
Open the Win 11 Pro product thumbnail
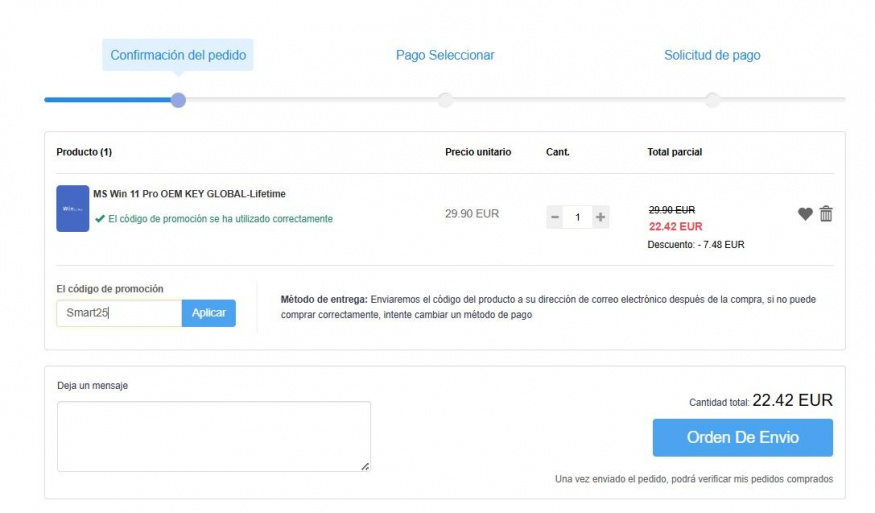73,208
